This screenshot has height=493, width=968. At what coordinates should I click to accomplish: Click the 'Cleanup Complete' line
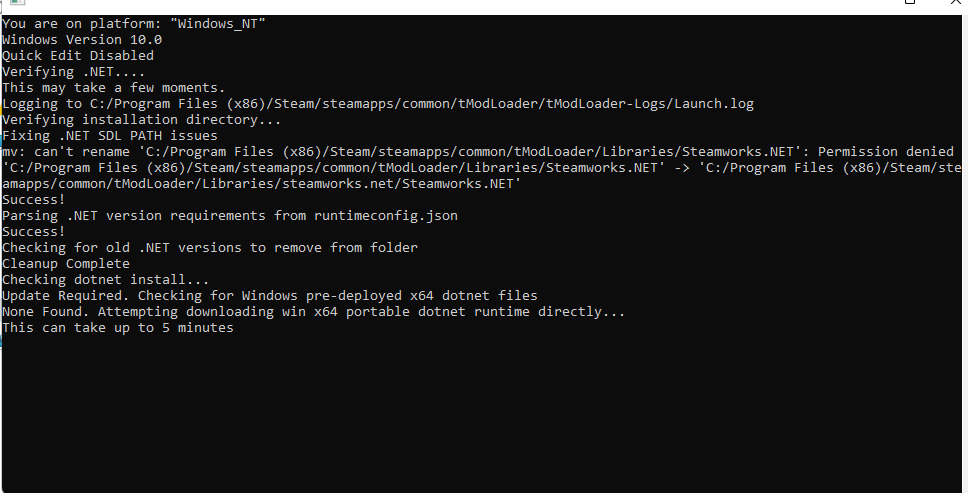66,263
